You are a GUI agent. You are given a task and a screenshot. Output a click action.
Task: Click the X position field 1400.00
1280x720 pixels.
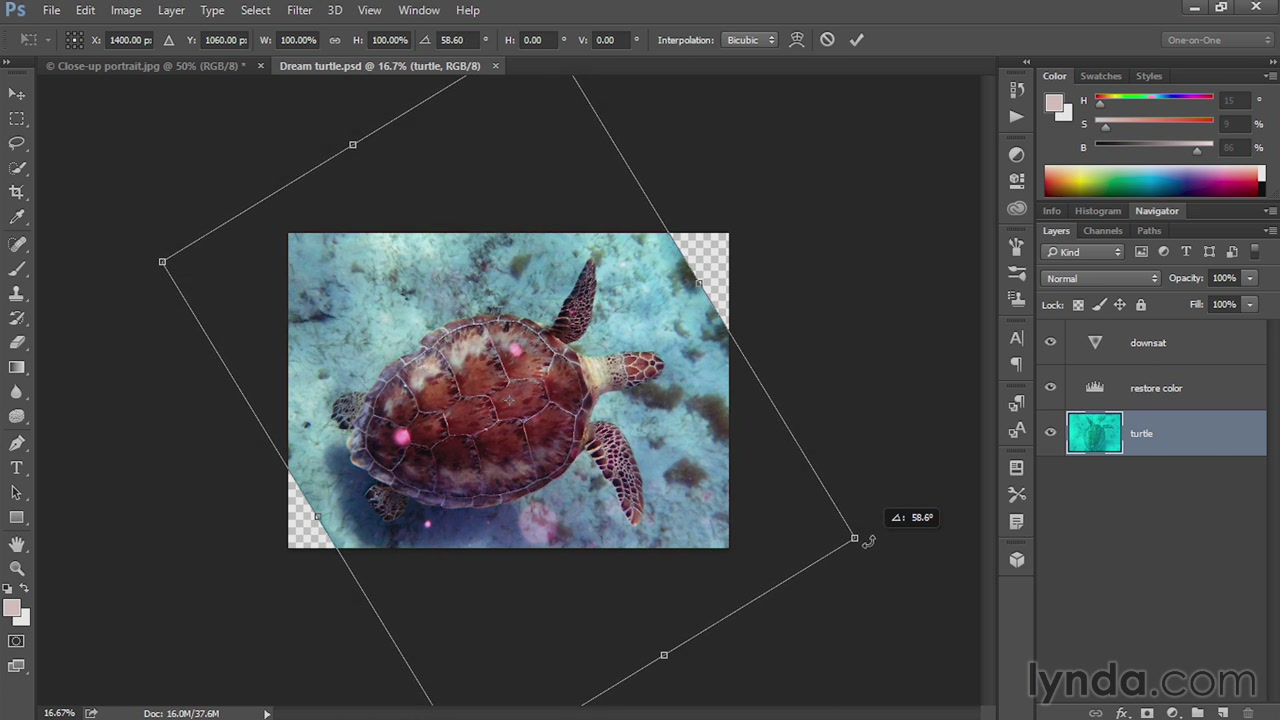(x=129, y=40)
